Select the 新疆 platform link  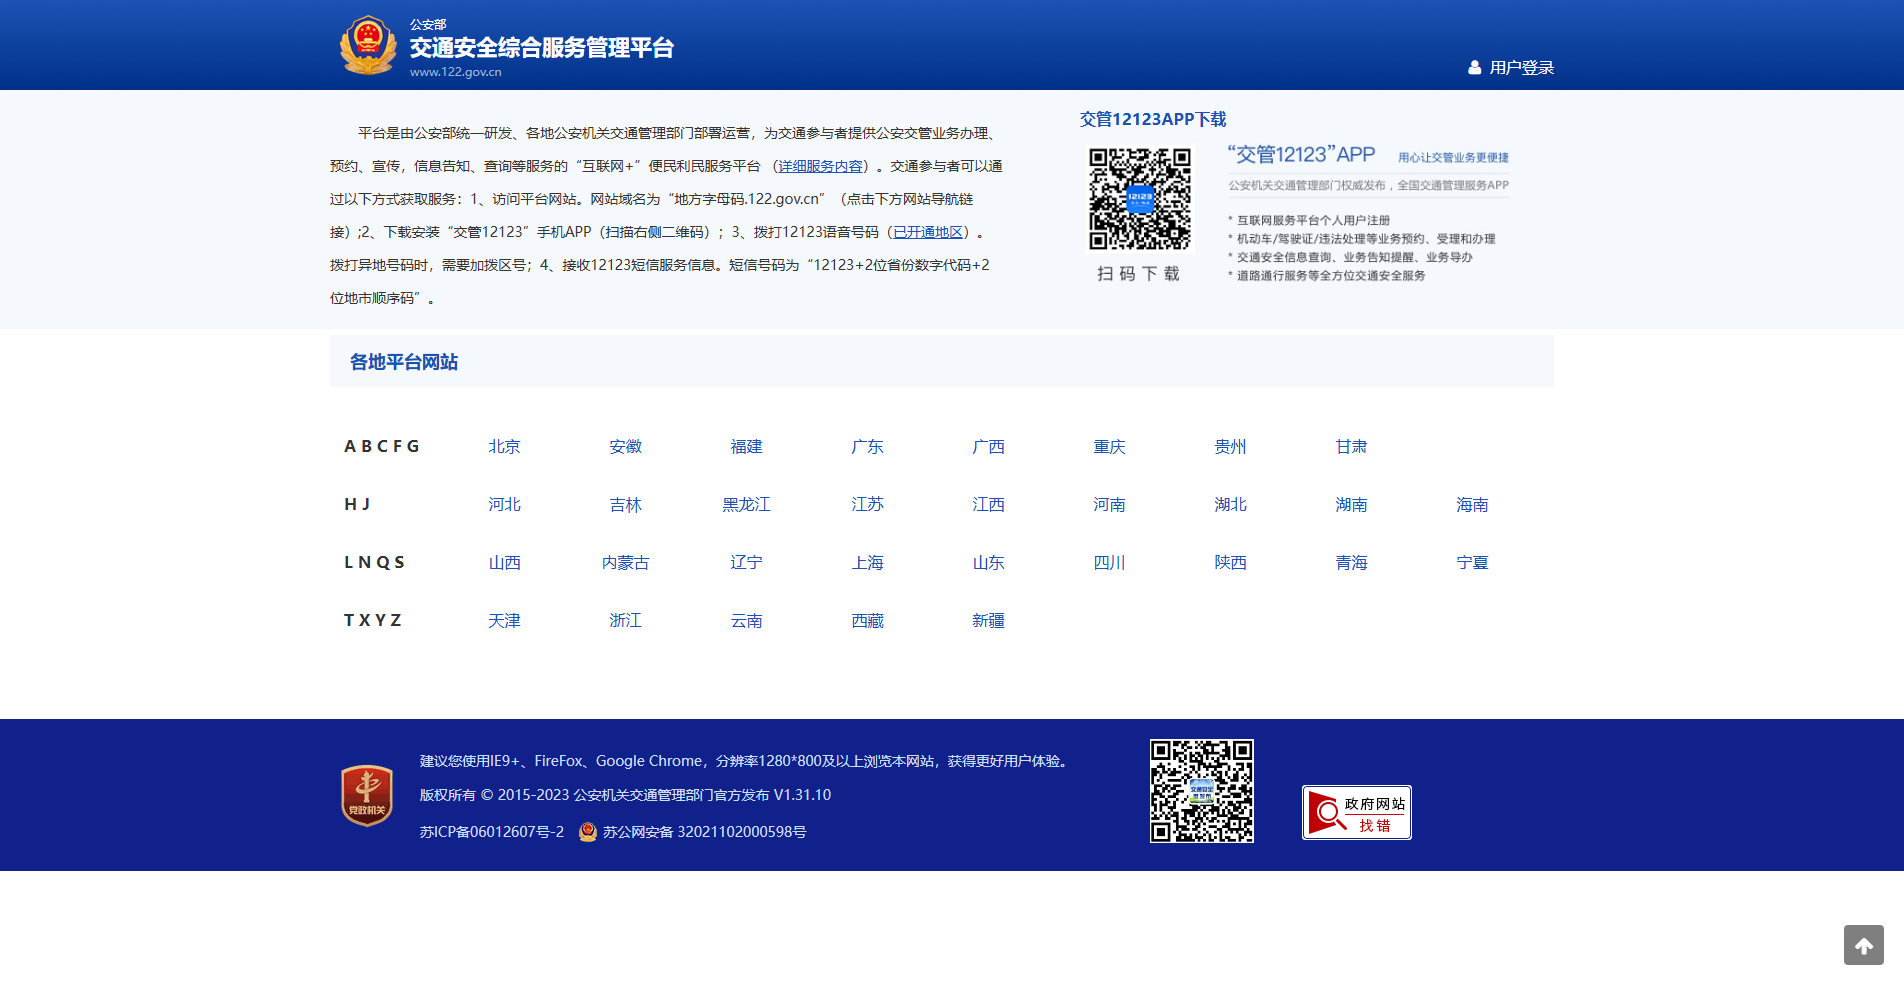coord(987,620)
